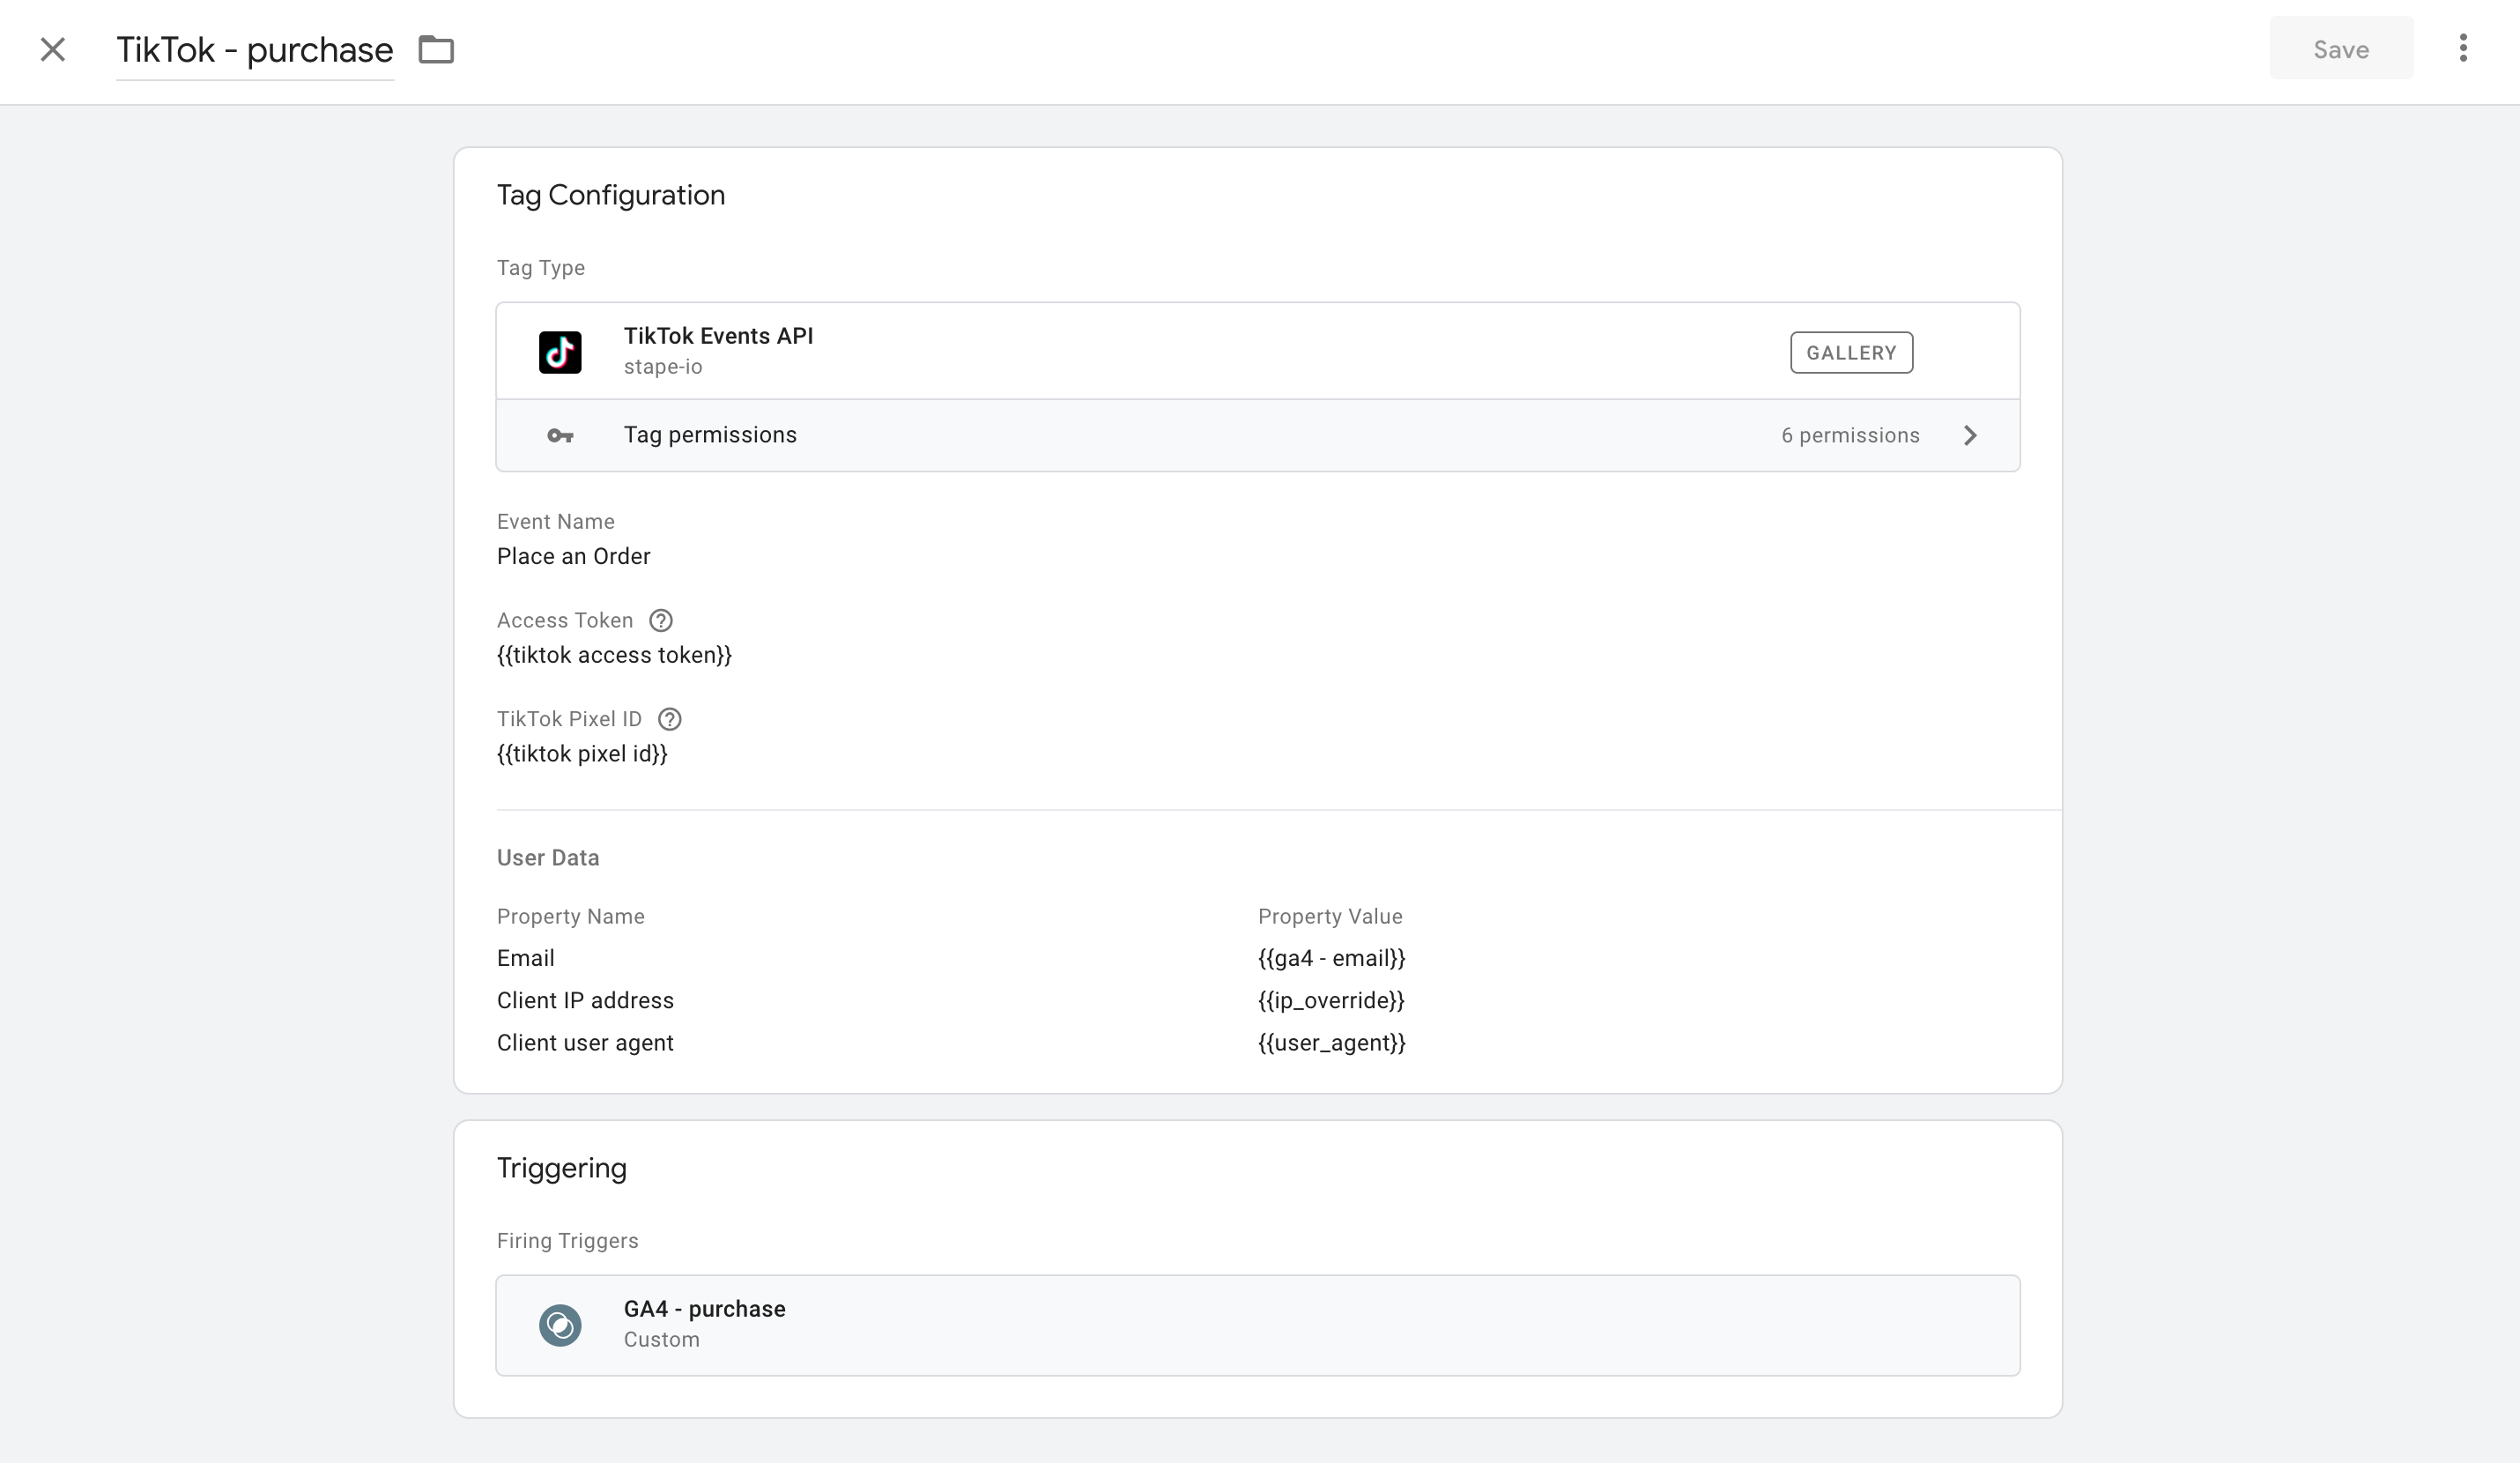Edit the tag name 'TikTok - purchase'
Screen dimensions: 2520x1463
[255, 50]
